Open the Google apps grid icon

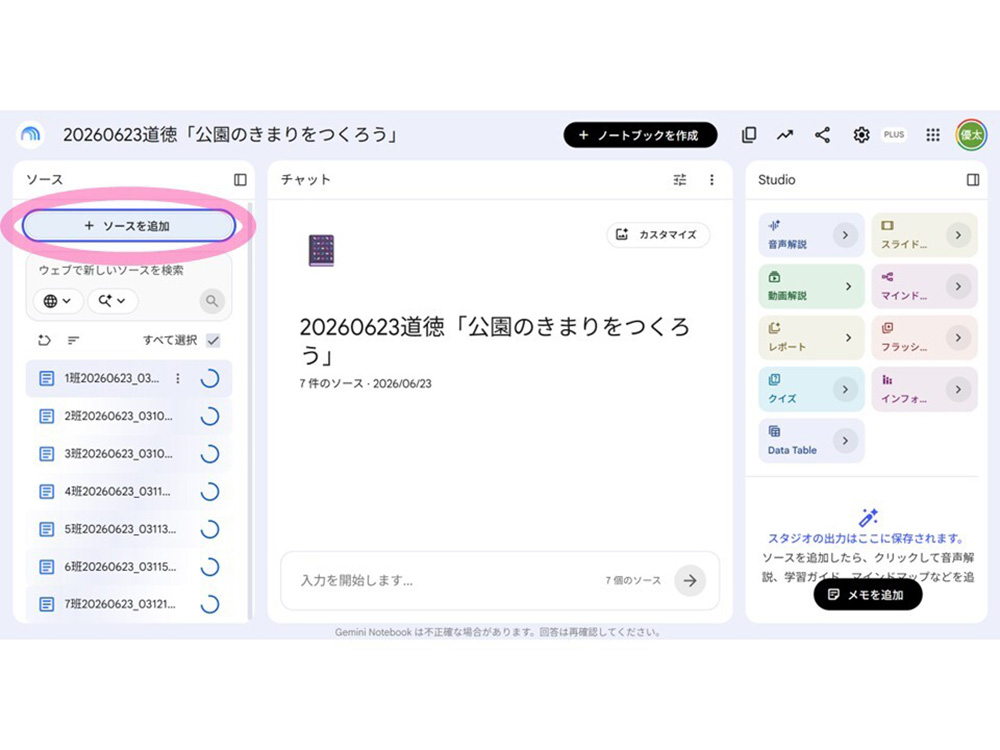pyautogui.click(x=932, y=135)
